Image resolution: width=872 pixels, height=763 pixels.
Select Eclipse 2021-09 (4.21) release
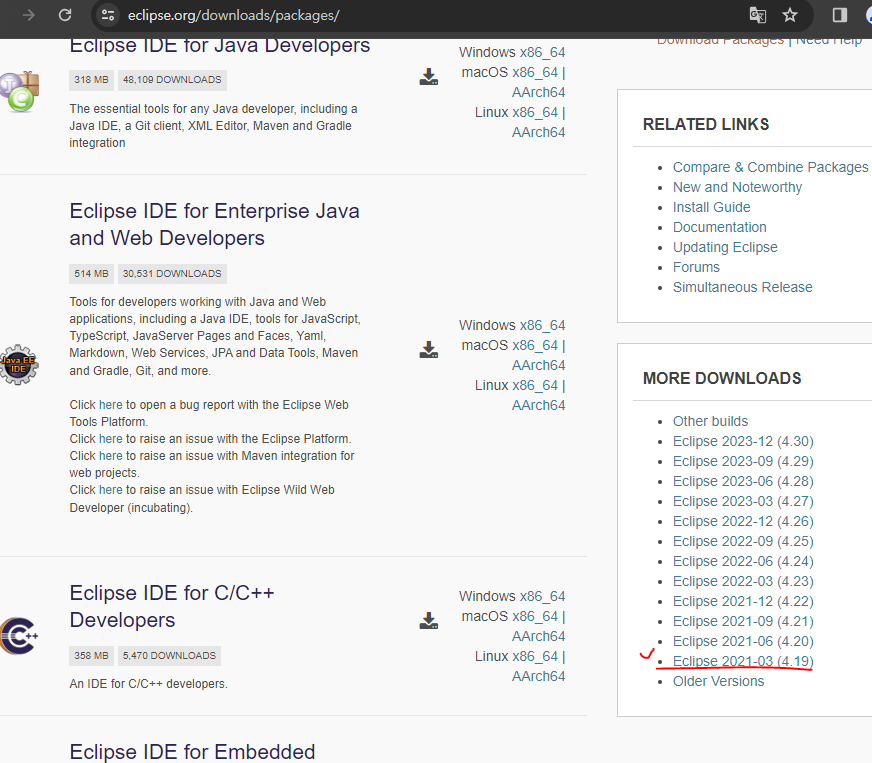coord(743,622)
